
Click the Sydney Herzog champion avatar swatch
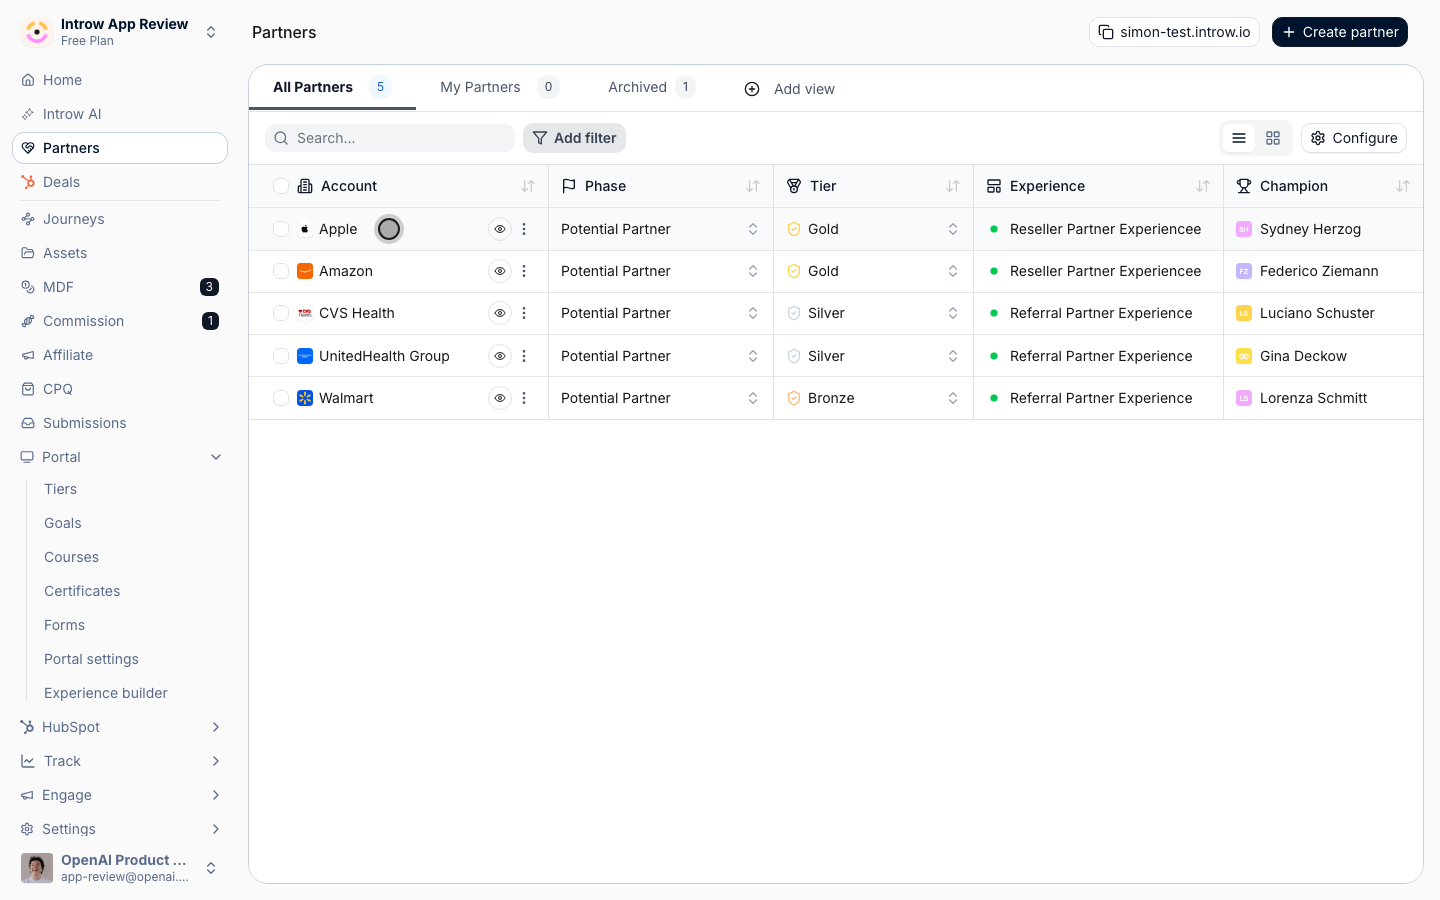1244,229
